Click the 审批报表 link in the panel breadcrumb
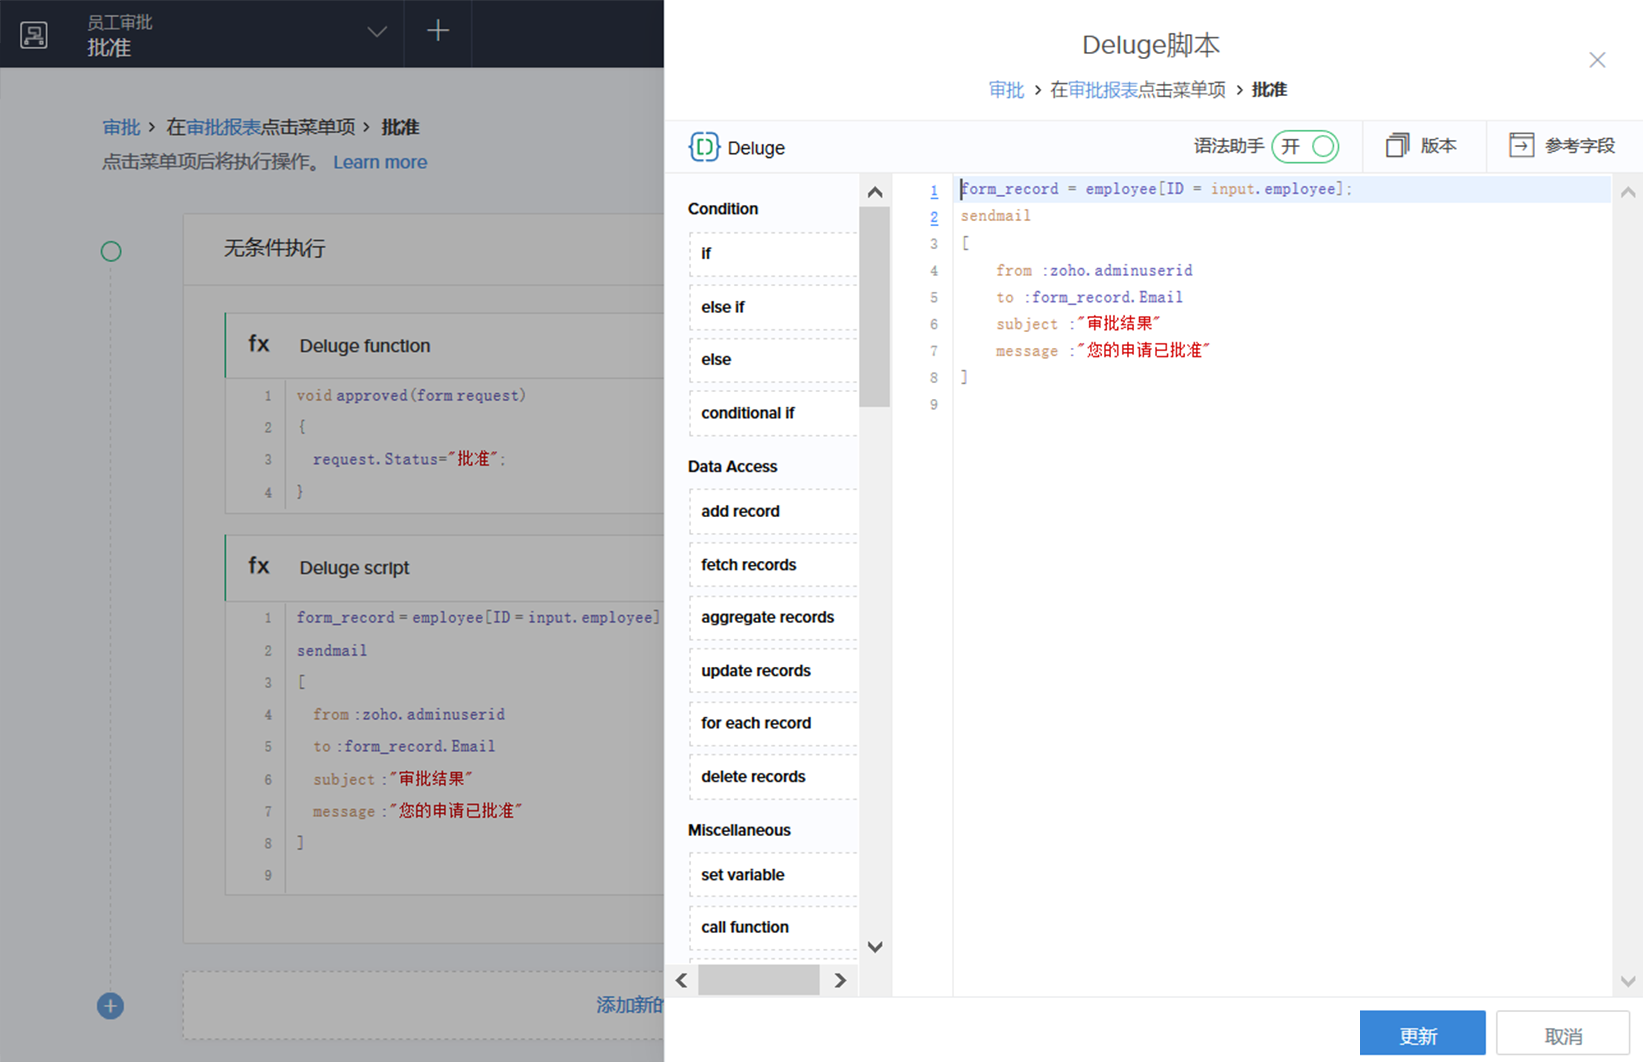Image resolution: width=1643 pixels, height=1062 pixels. (x=1103, y=90)
